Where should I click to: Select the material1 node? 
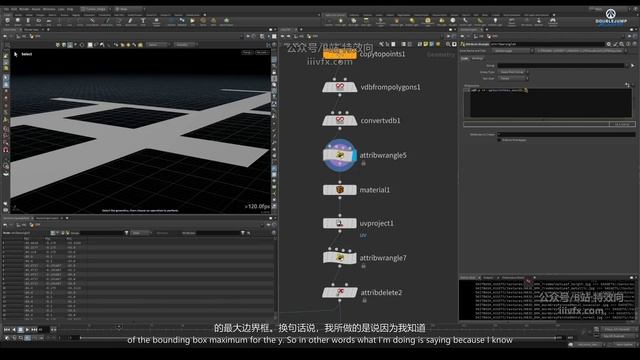pos(340,190)
